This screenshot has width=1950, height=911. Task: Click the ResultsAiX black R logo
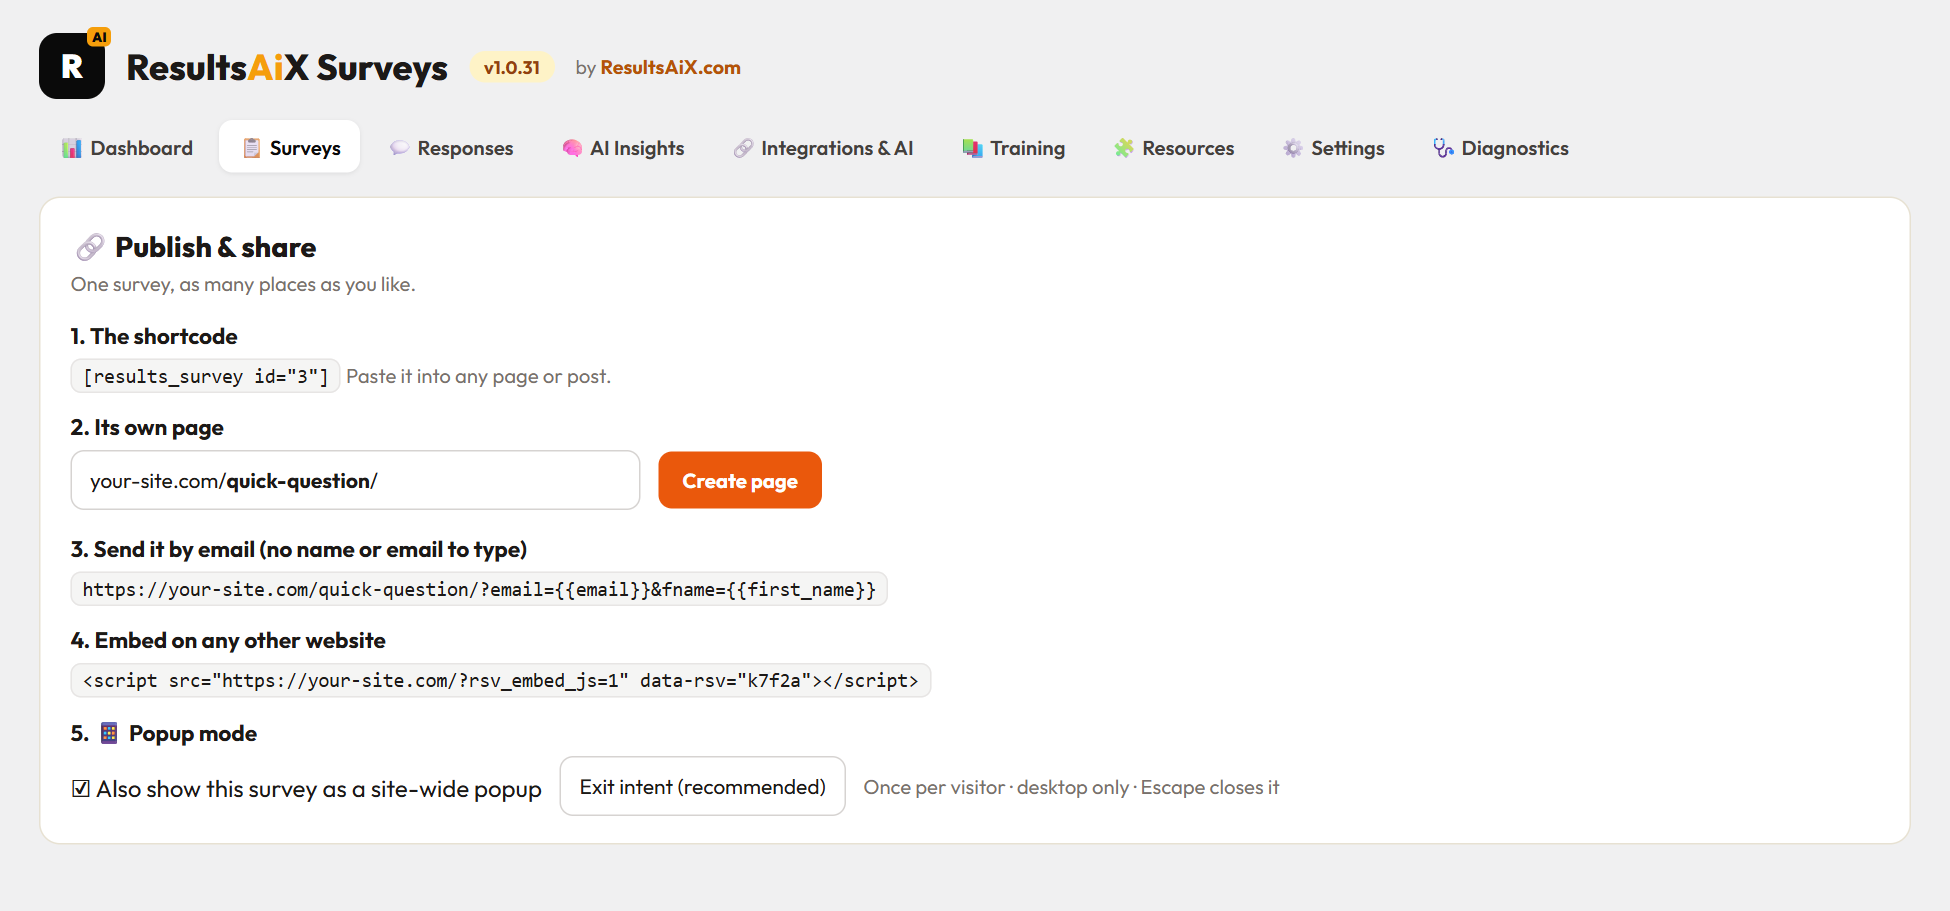[x=72, y=66]
